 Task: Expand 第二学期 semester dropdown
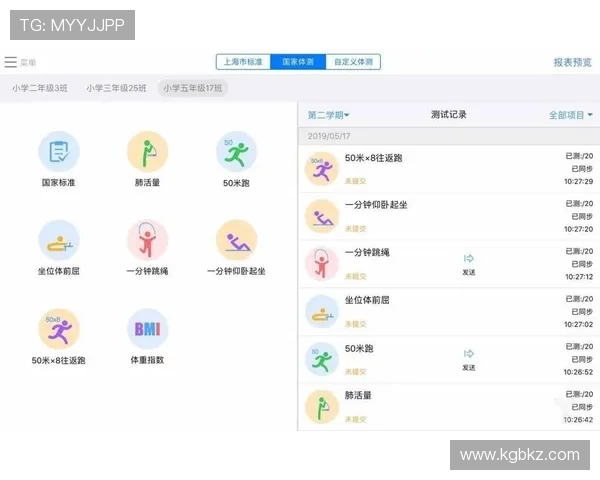328,115
